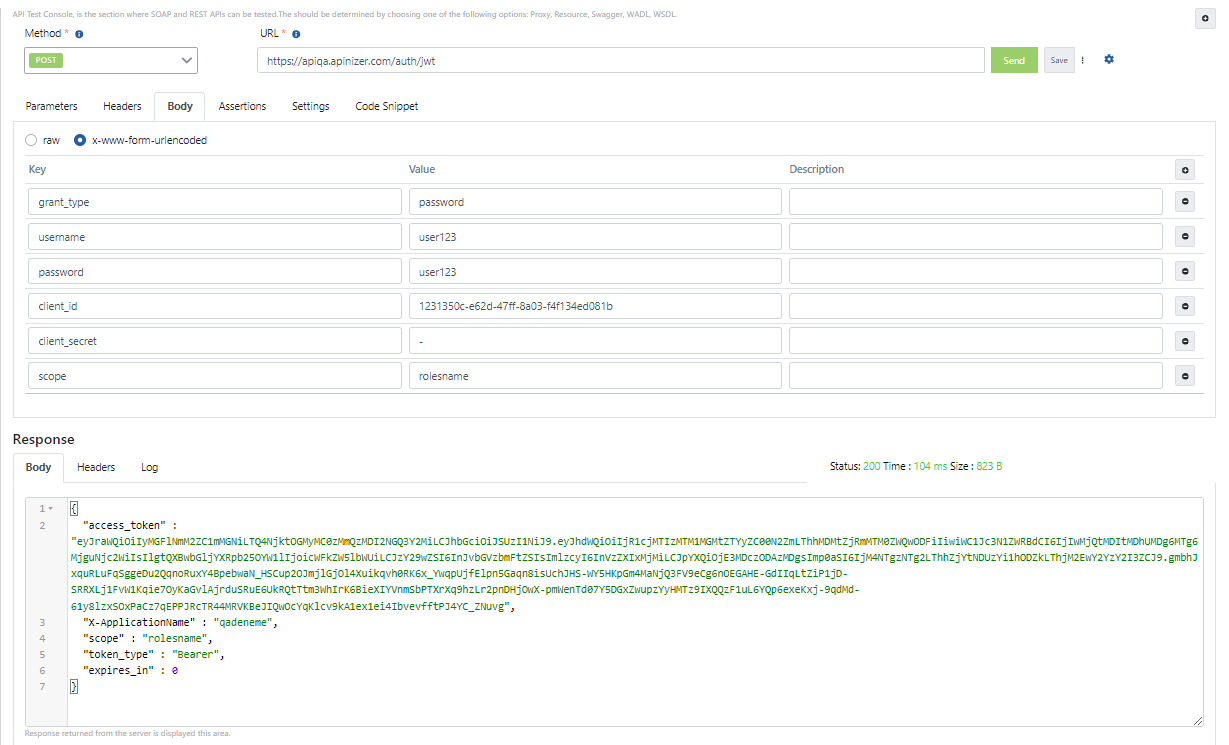1229x745 pixels.
Task: Click the Save button
Action: coord(1059,60)
